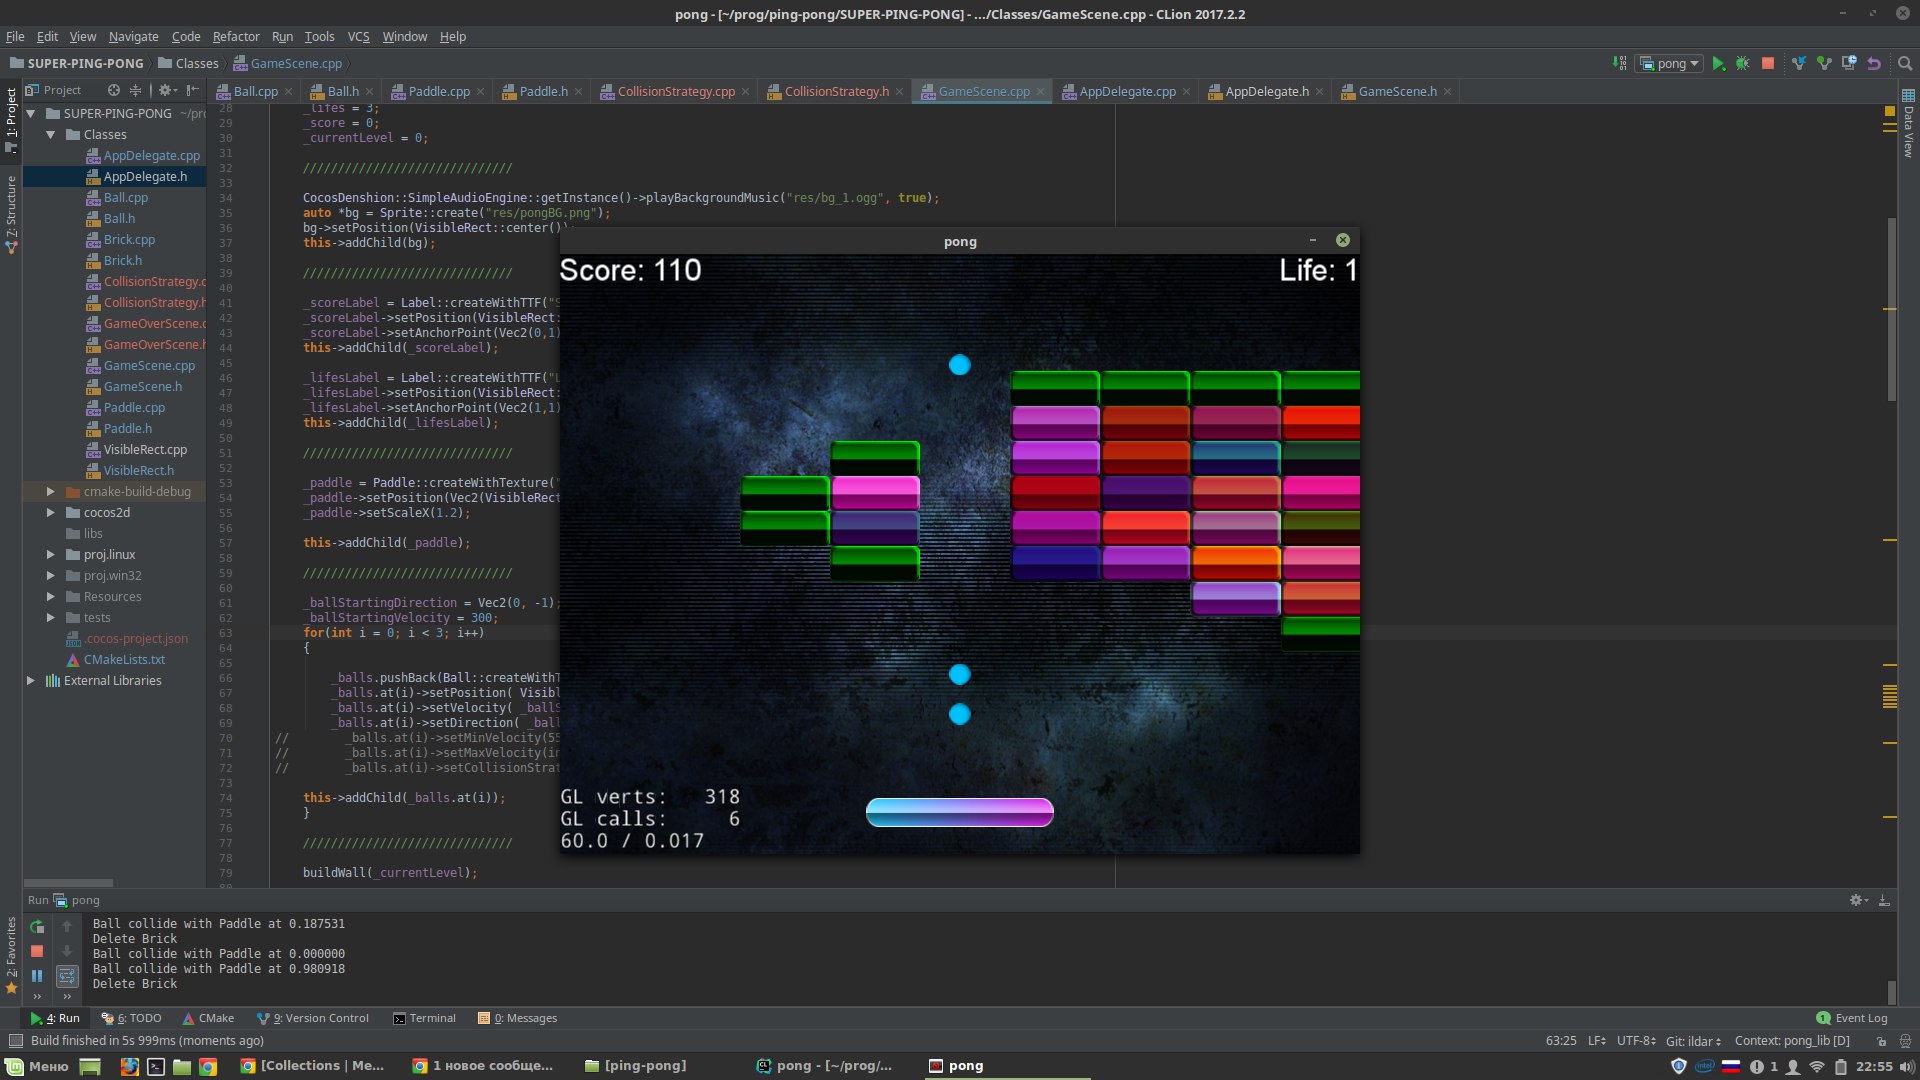The image size is (1920, 1080).
Task: Start debugging with the bug icon
Action: (1743, 63)
